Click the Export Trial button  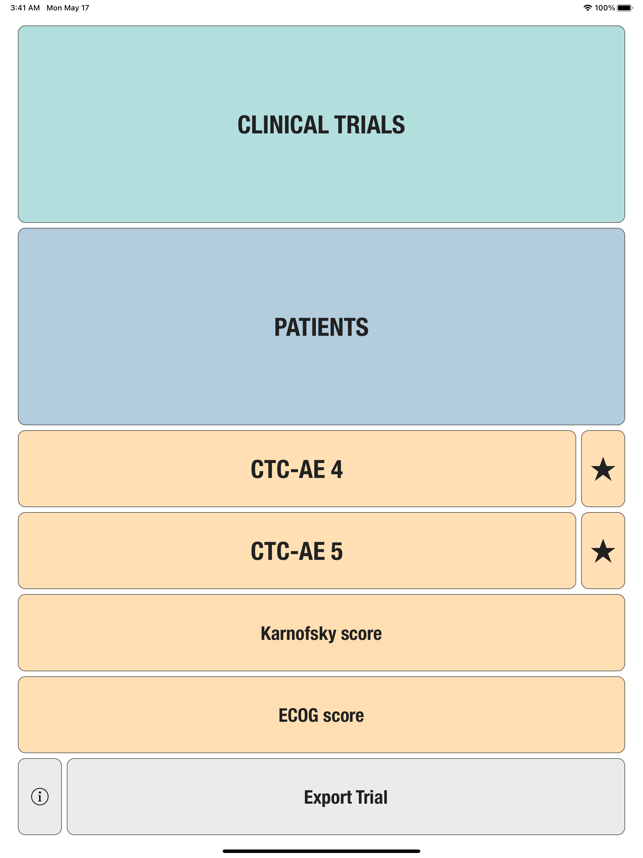coord(346,797)
